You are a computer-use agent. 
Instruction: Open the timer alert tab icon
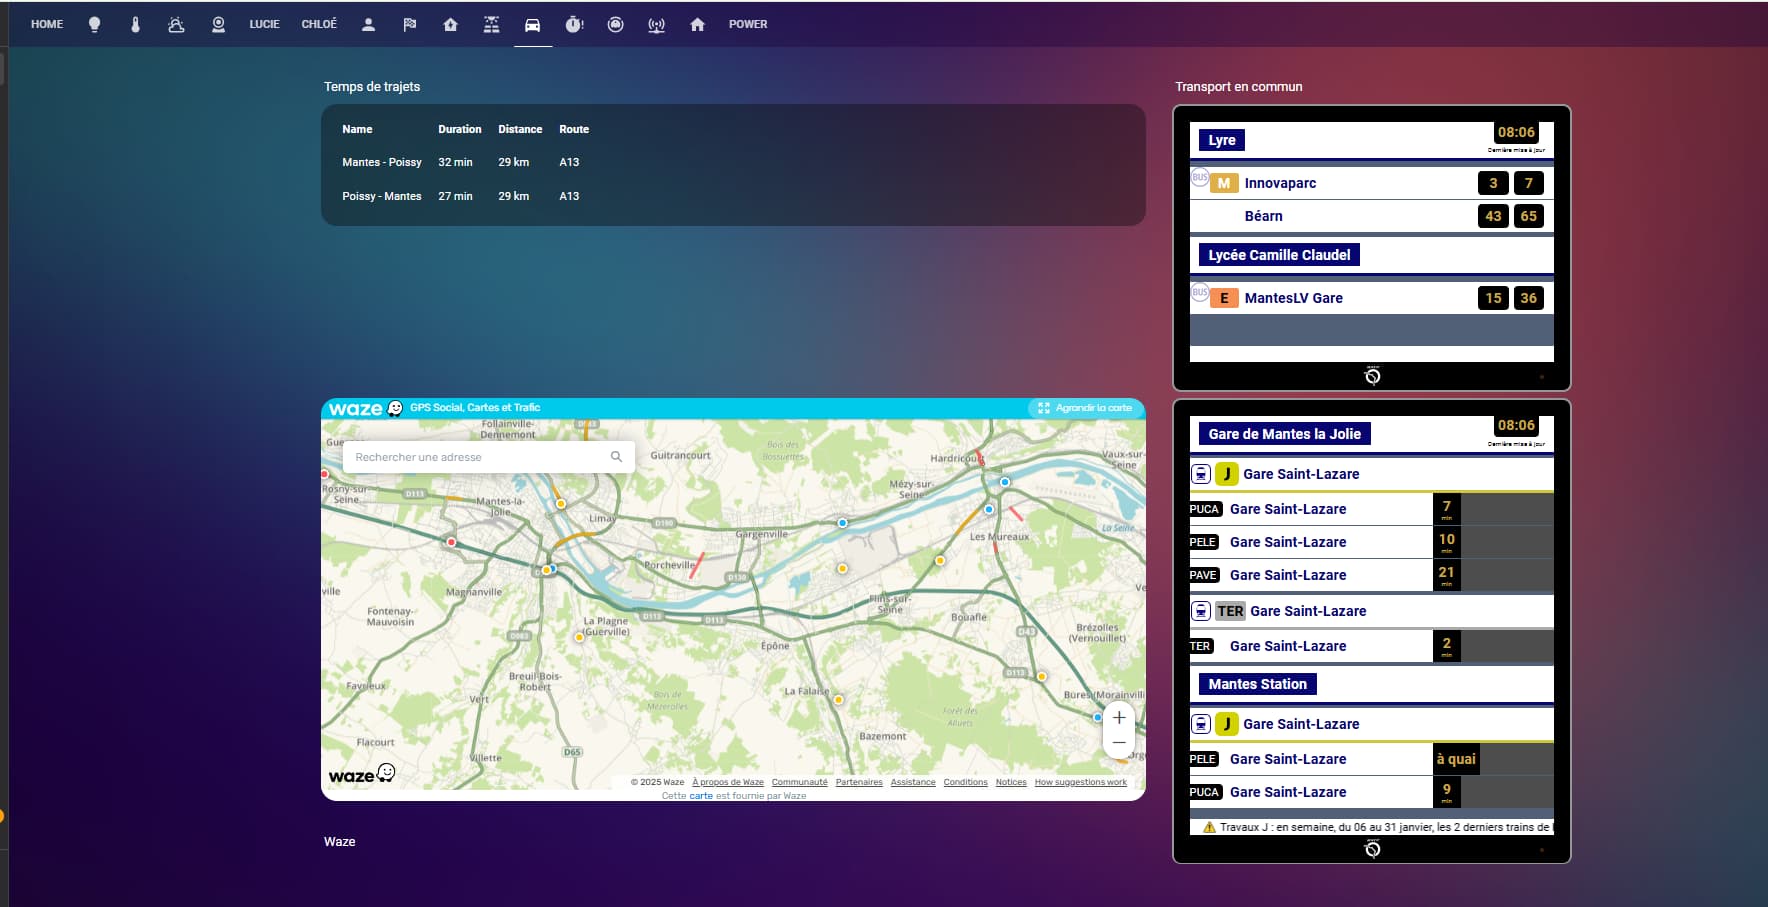pyautogui.click(x=574, y=24)
